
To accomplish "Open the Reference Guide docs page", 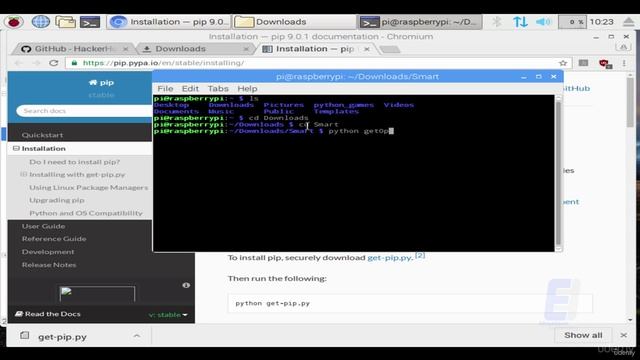I will (x=54, y=239).
